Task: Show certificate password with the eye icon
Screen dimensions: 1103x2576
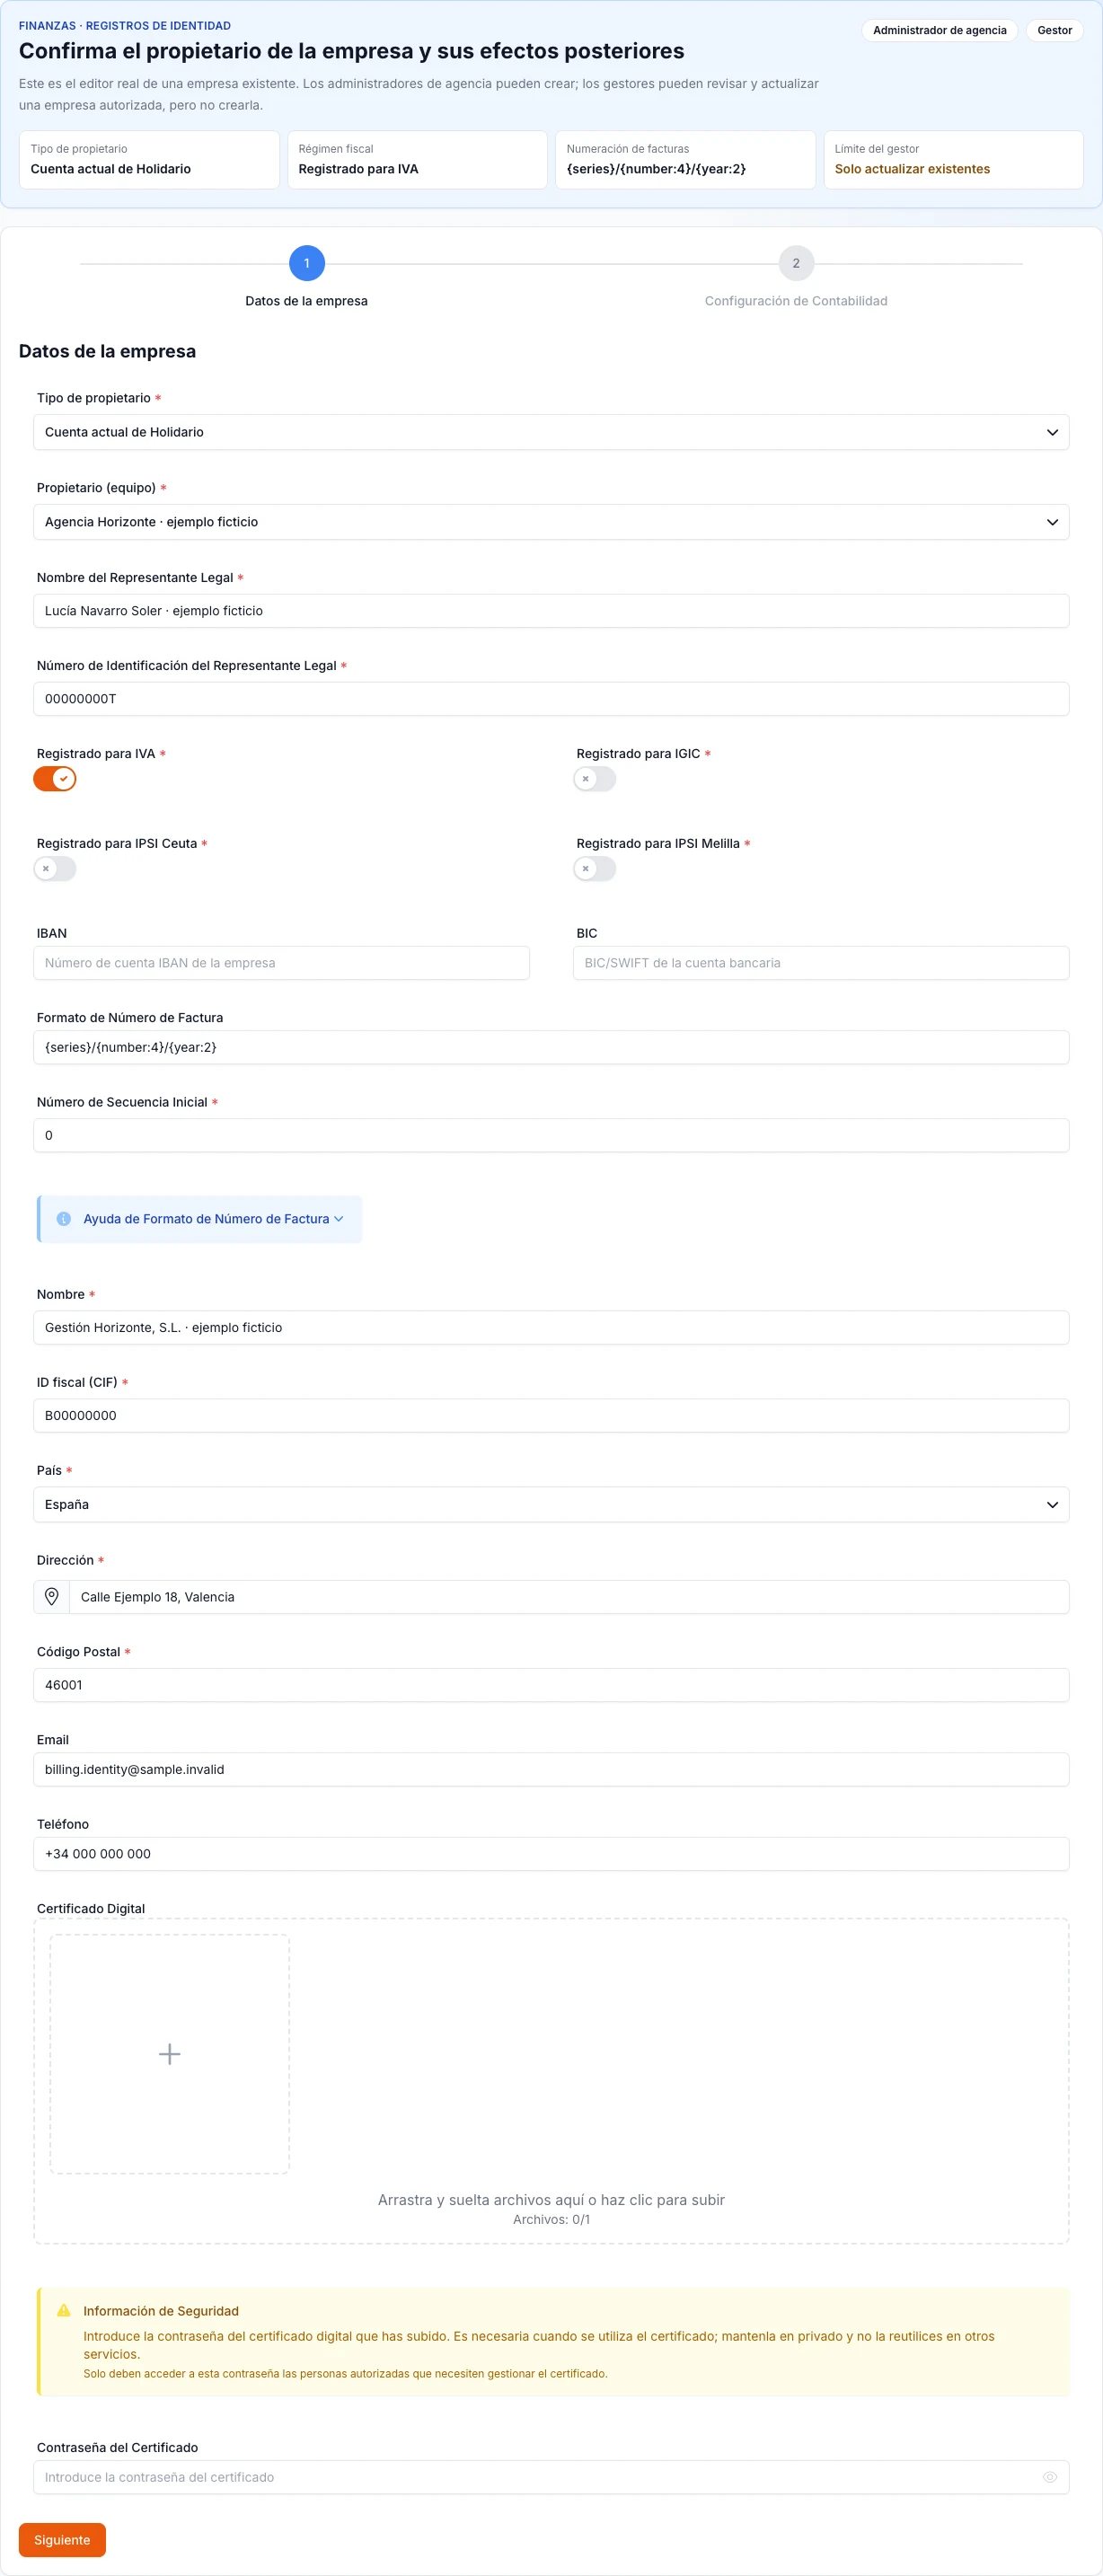Action: [x=1049, y=2476]
